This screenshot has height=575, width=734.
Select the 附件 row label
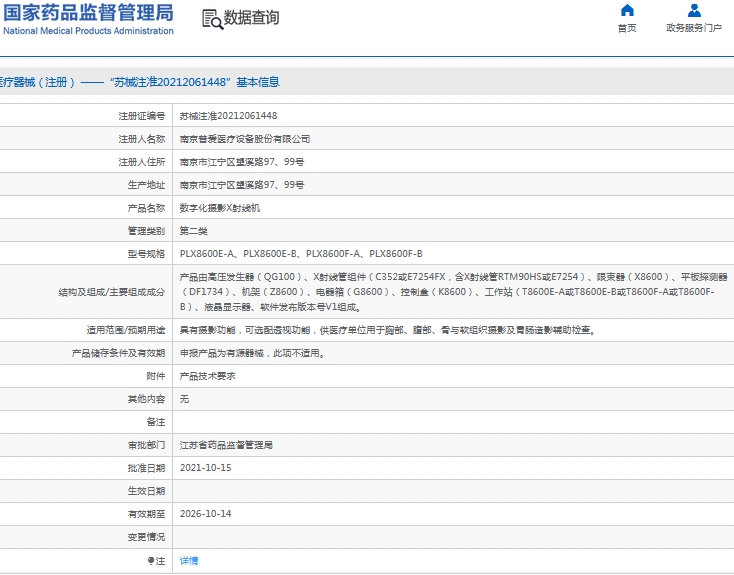pyautogui.click(x=156, y=376)
